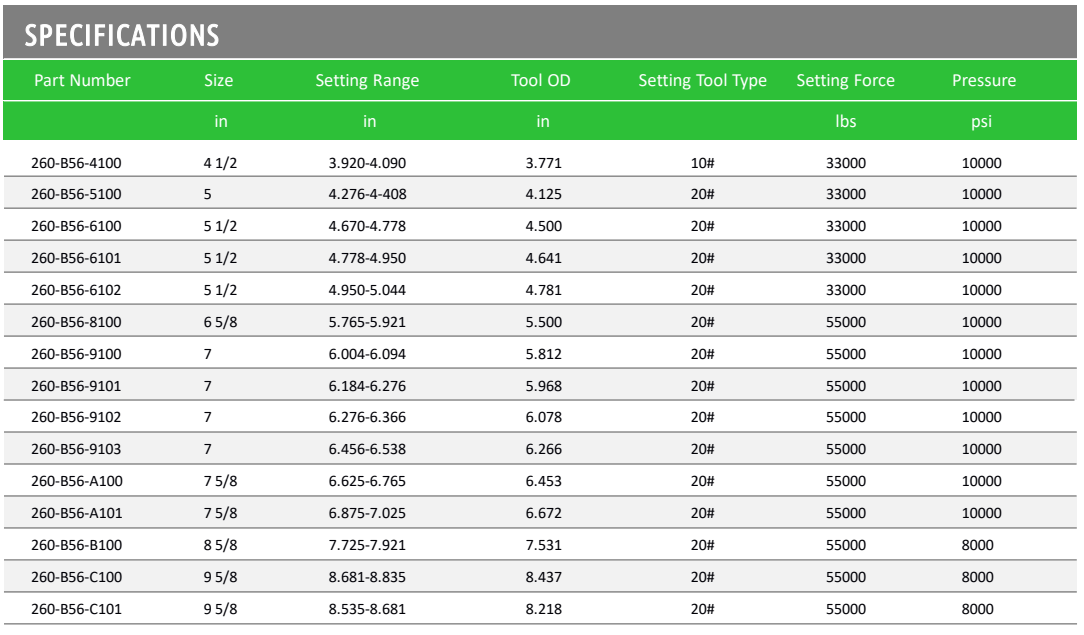The width and height of the screenshot is (1084, 635).
Task: Click Tool OD value 4.500
Action: click(543, 226)
